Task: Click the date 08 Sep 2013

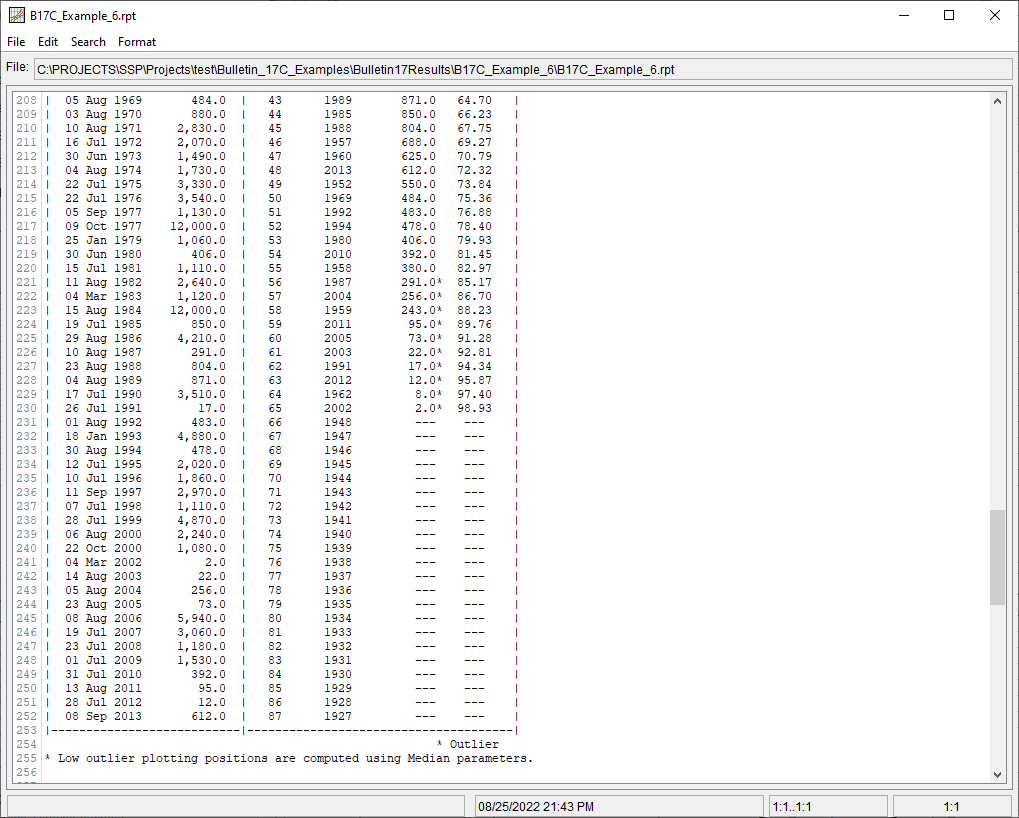Action: 103,716
